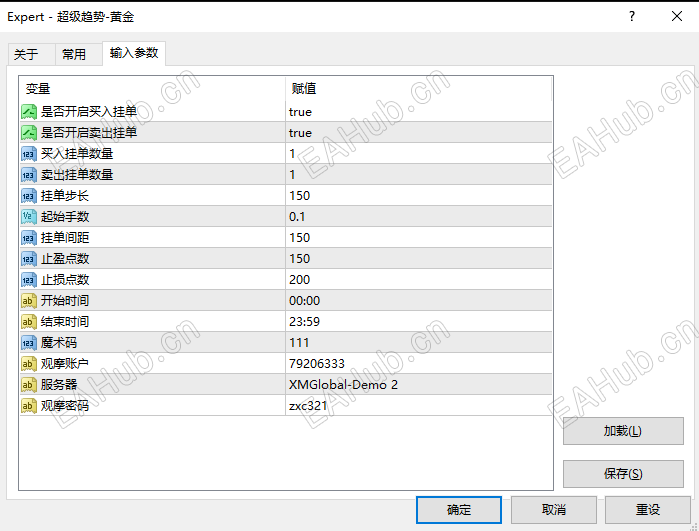
Task: Close the Expert dialog window
Action: pyautogui.click(x=677, y=16)
